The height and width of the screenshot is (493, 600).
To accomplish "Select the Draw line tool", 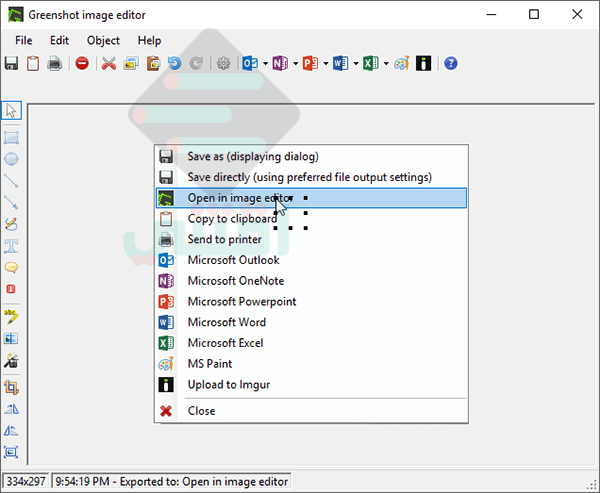I will coord(11,181).
